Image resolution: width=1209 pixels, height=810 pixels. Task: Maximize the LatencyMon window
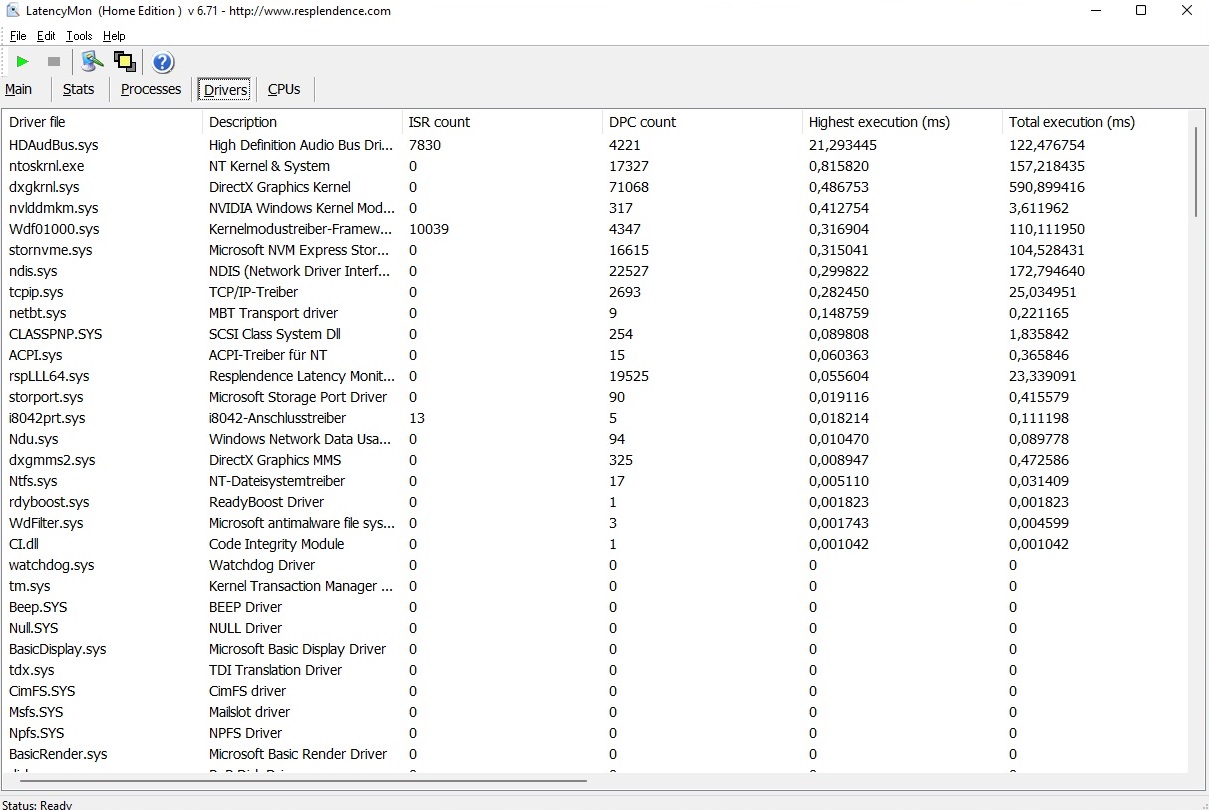[x=1141, y=11]
